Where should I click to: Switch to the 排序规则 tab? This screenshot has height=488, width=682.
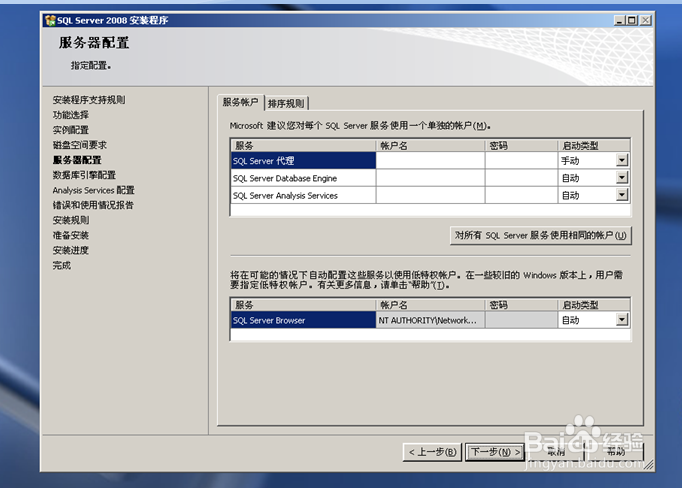tap(286, 104)
